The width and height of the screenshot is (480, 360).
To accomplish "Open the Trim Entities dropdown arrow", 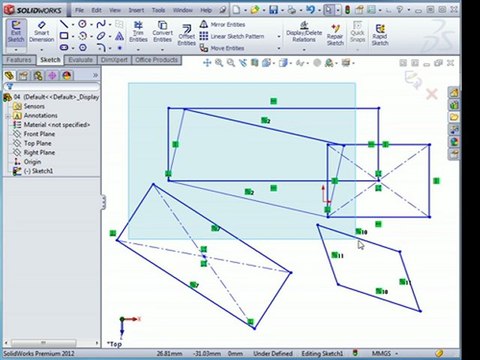I will pos(138,50).
